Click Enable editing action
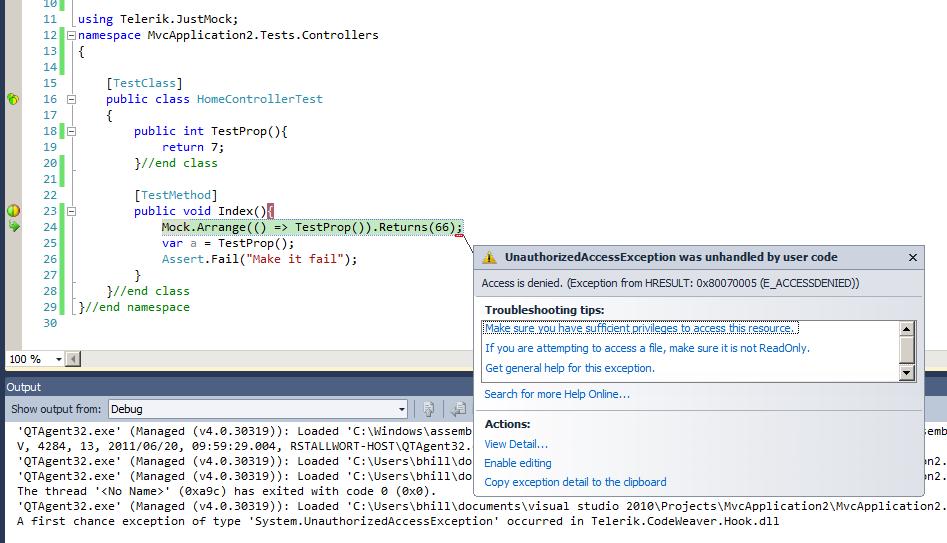The height and width of the screenshot is (543, 947). point(517,463)
